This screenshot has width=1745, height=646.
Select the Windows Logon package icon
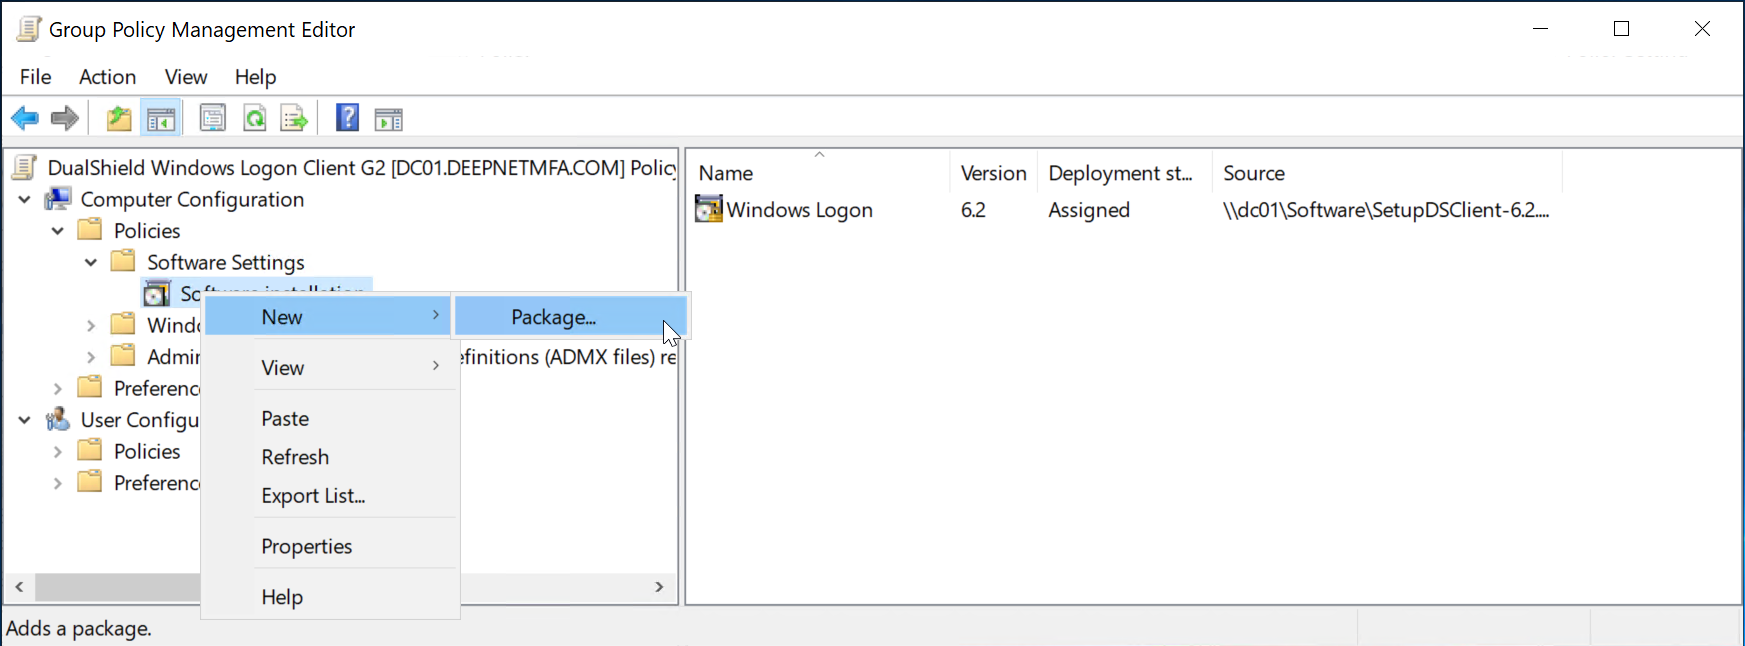709,209
